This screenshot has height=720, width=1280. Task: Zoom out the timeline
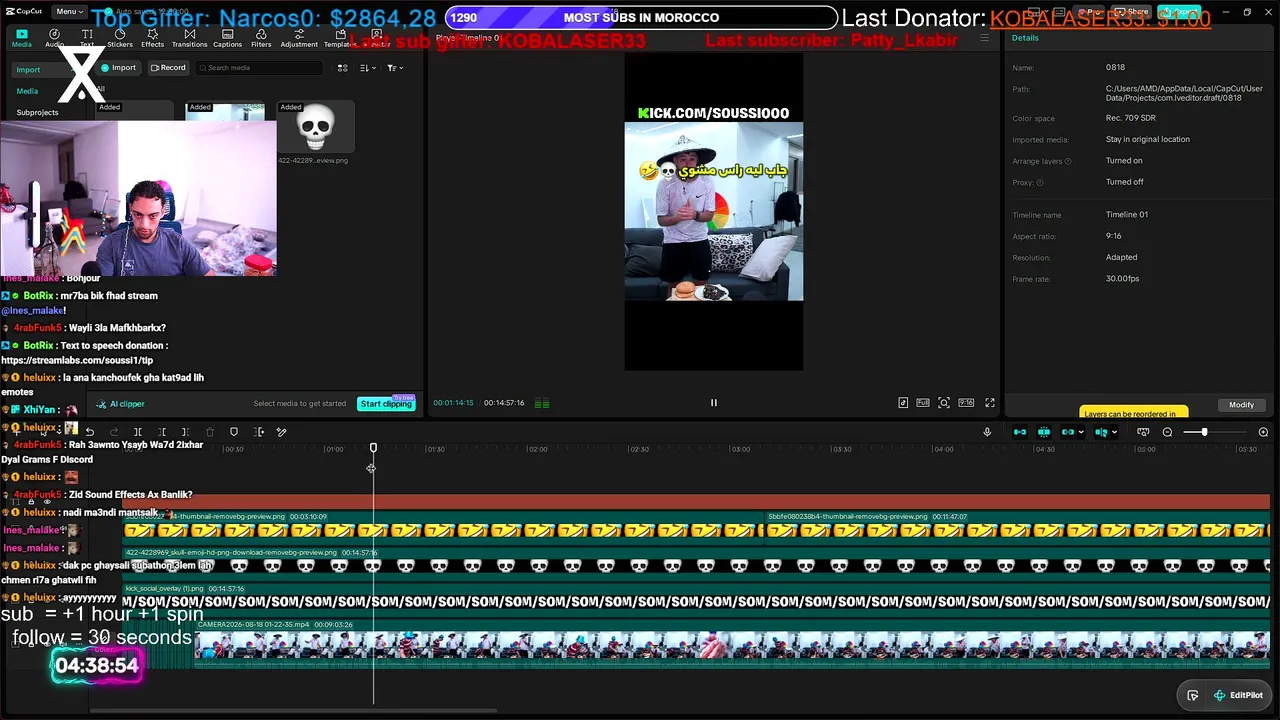click(x=1167, y=432)
